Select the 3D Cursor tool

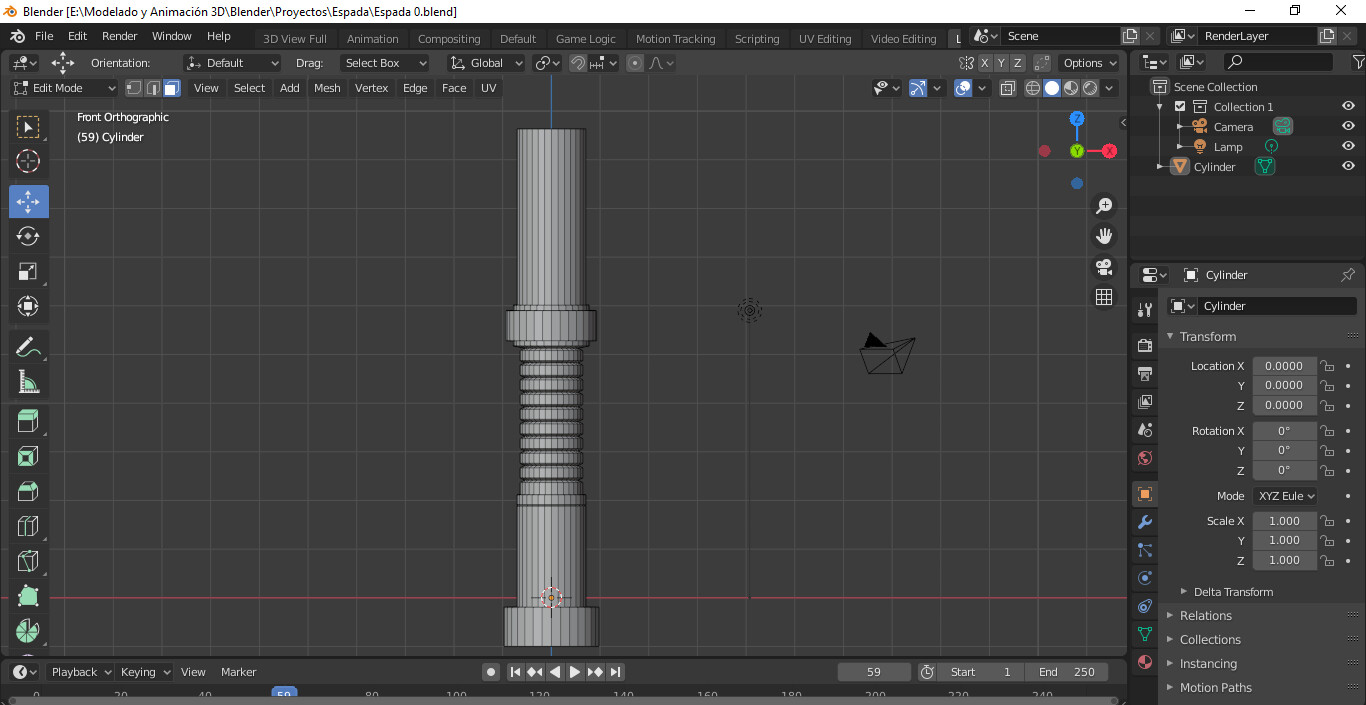point(28,161)
